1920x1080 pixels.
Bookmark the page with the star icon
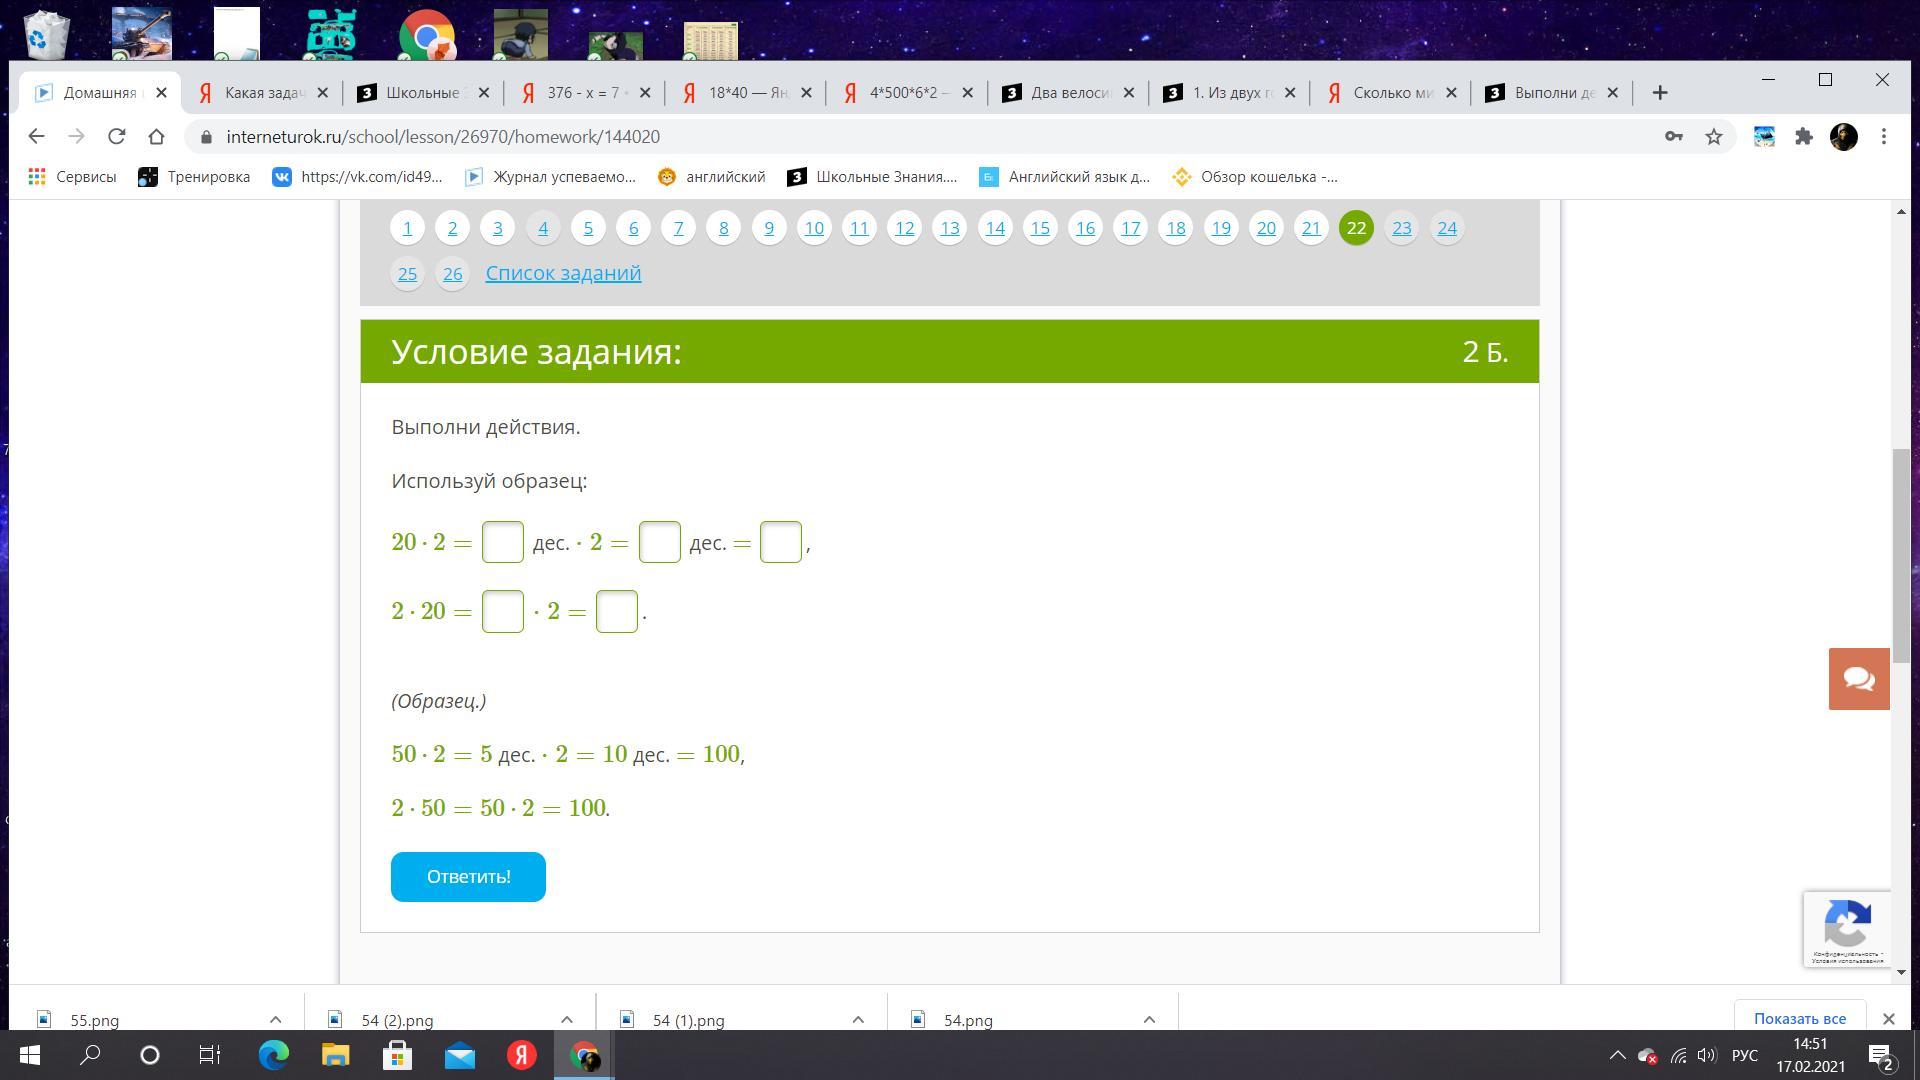tap(1714, 137)
